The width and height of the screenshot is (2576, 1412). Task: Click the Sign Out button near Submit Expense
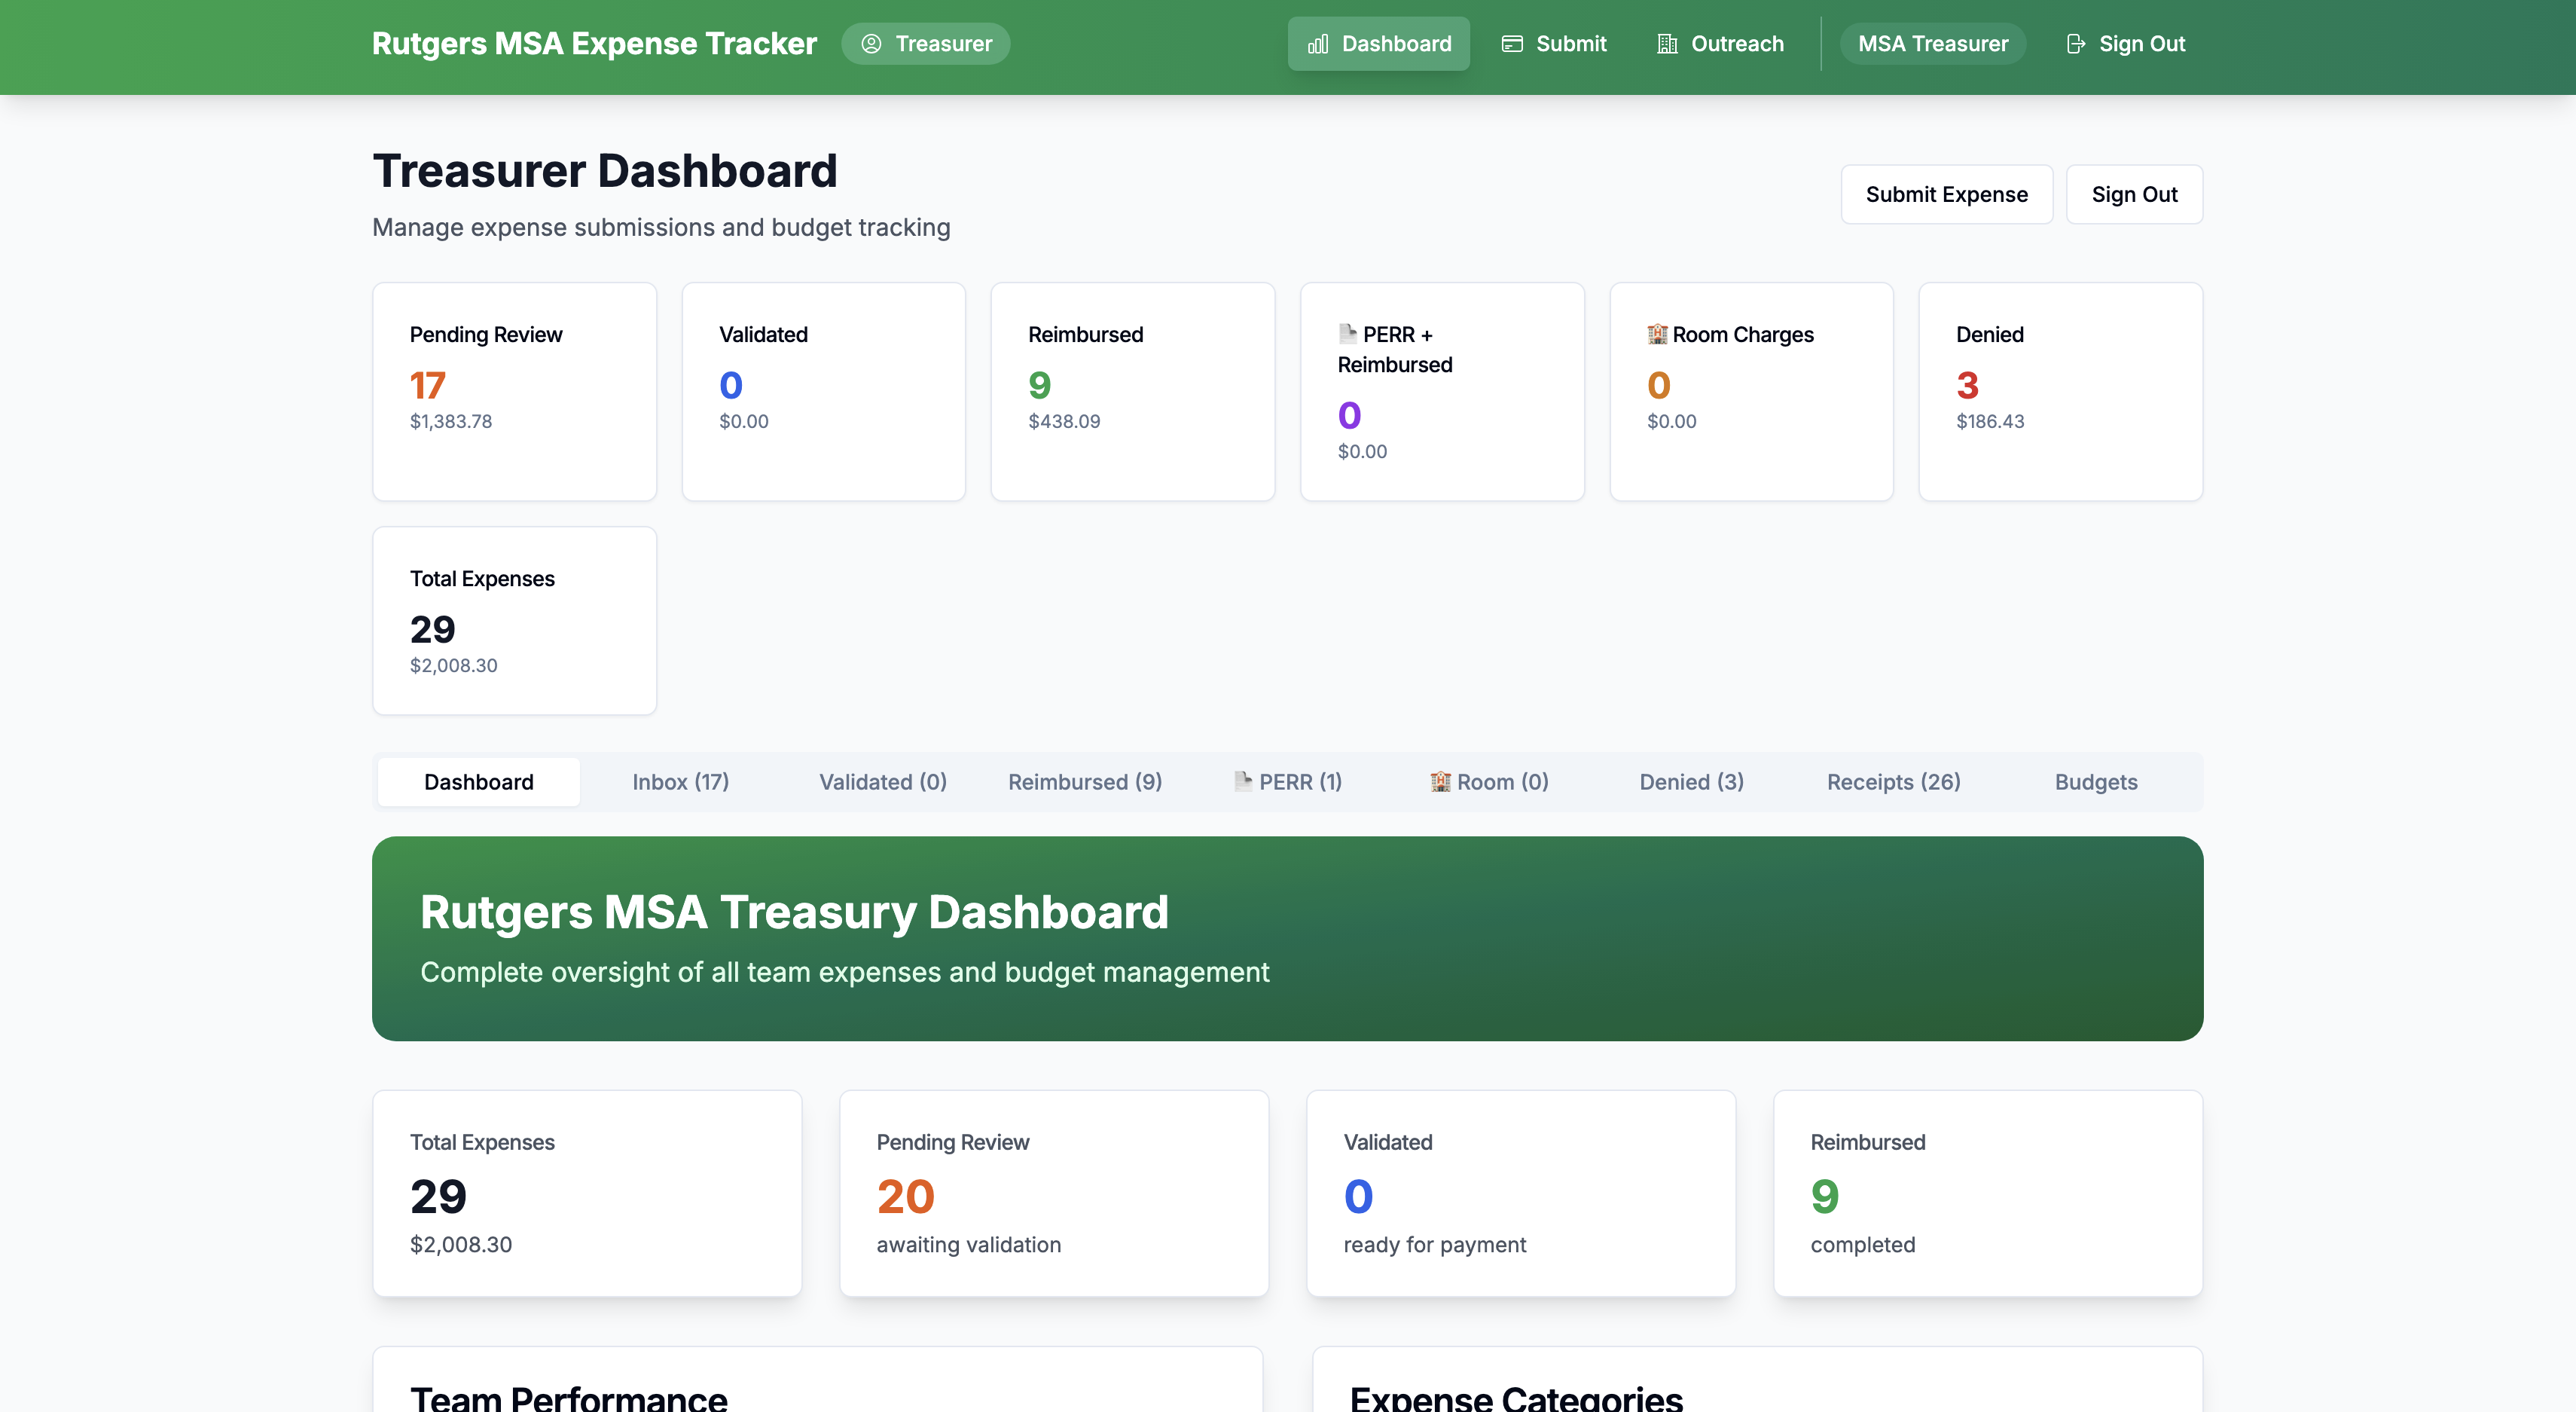[2134, 194]
